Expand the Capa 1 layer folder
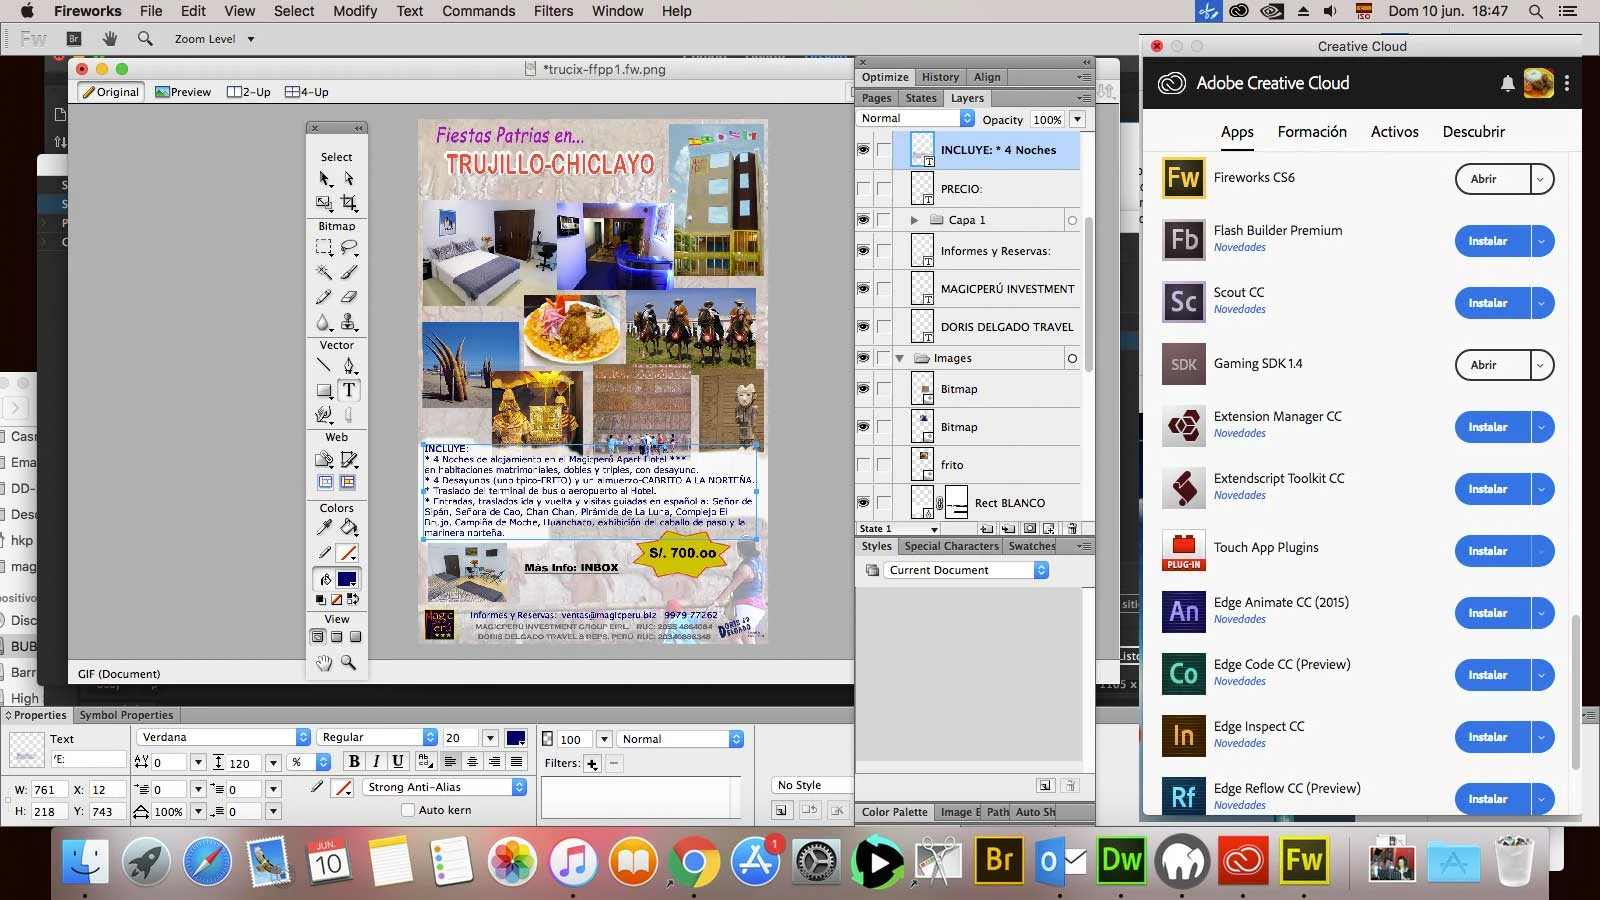 pyautogui.click(x=914, y=220)
